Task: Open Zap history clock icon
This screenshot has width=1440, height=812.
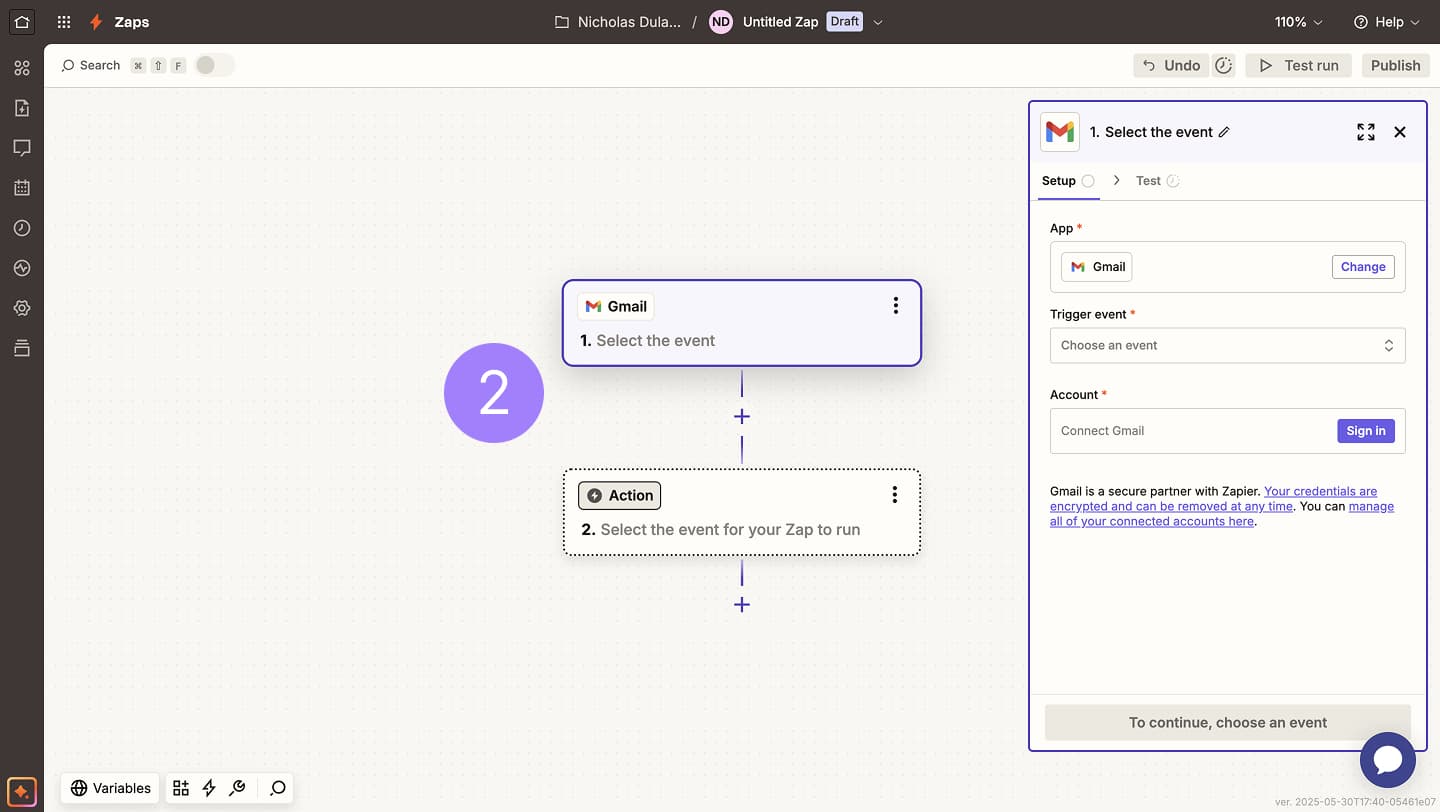Action: 22,228
